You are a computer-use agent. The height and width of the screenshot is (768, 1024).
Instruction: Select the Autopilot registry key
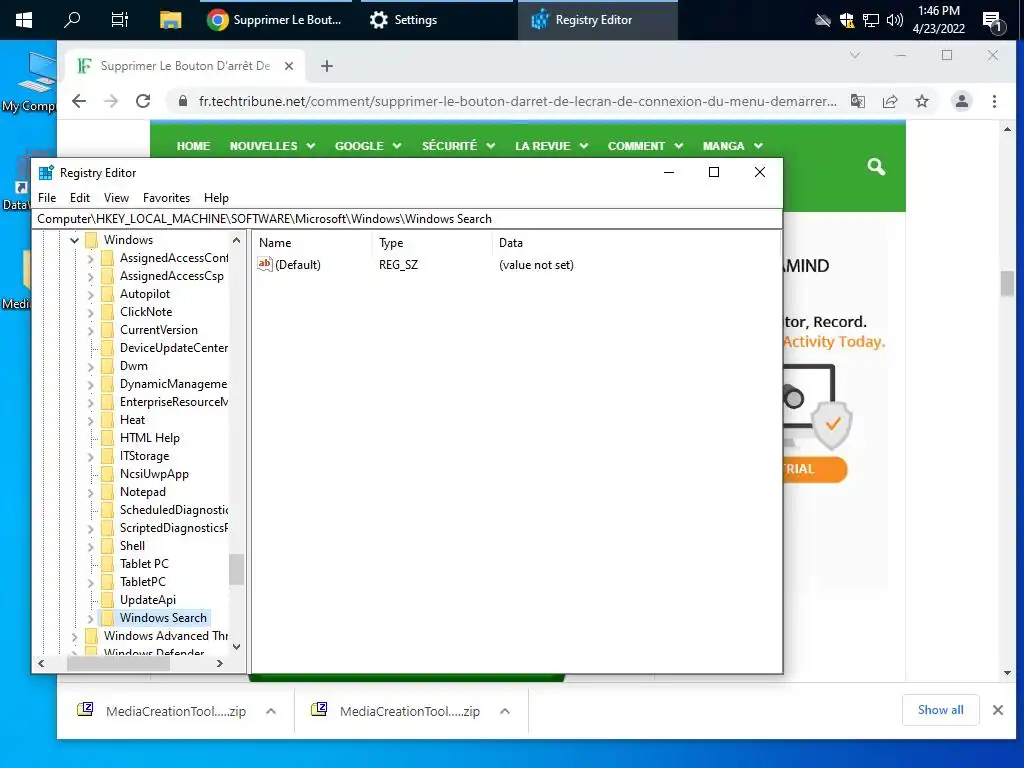pos(144,294)
